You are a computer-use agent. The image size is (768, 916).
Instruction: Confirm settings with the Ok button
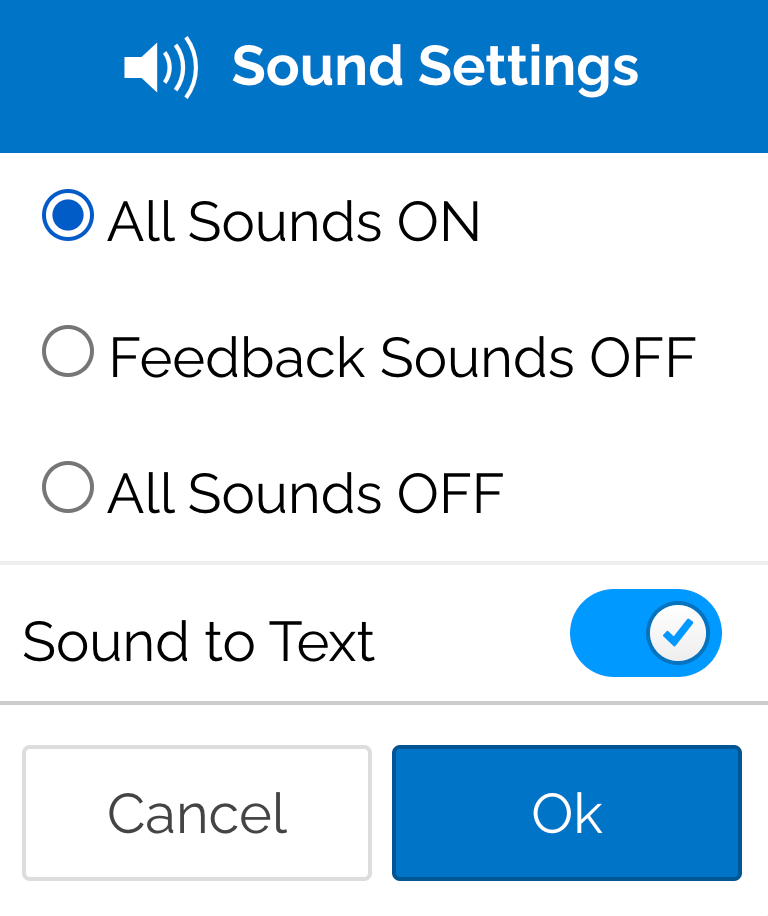[566, 813]
